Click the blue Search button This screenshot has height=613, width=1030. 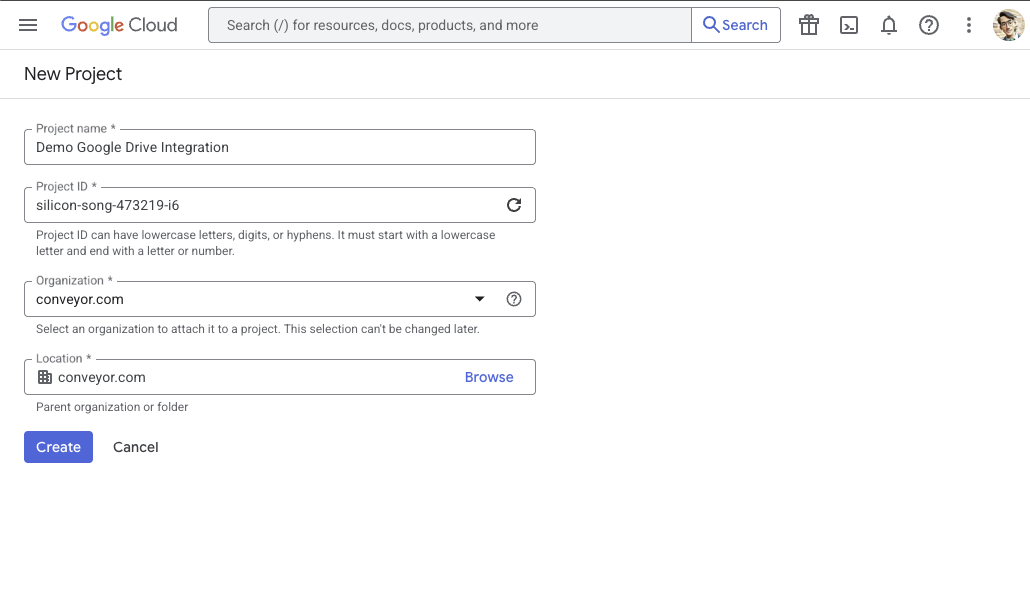736,25
